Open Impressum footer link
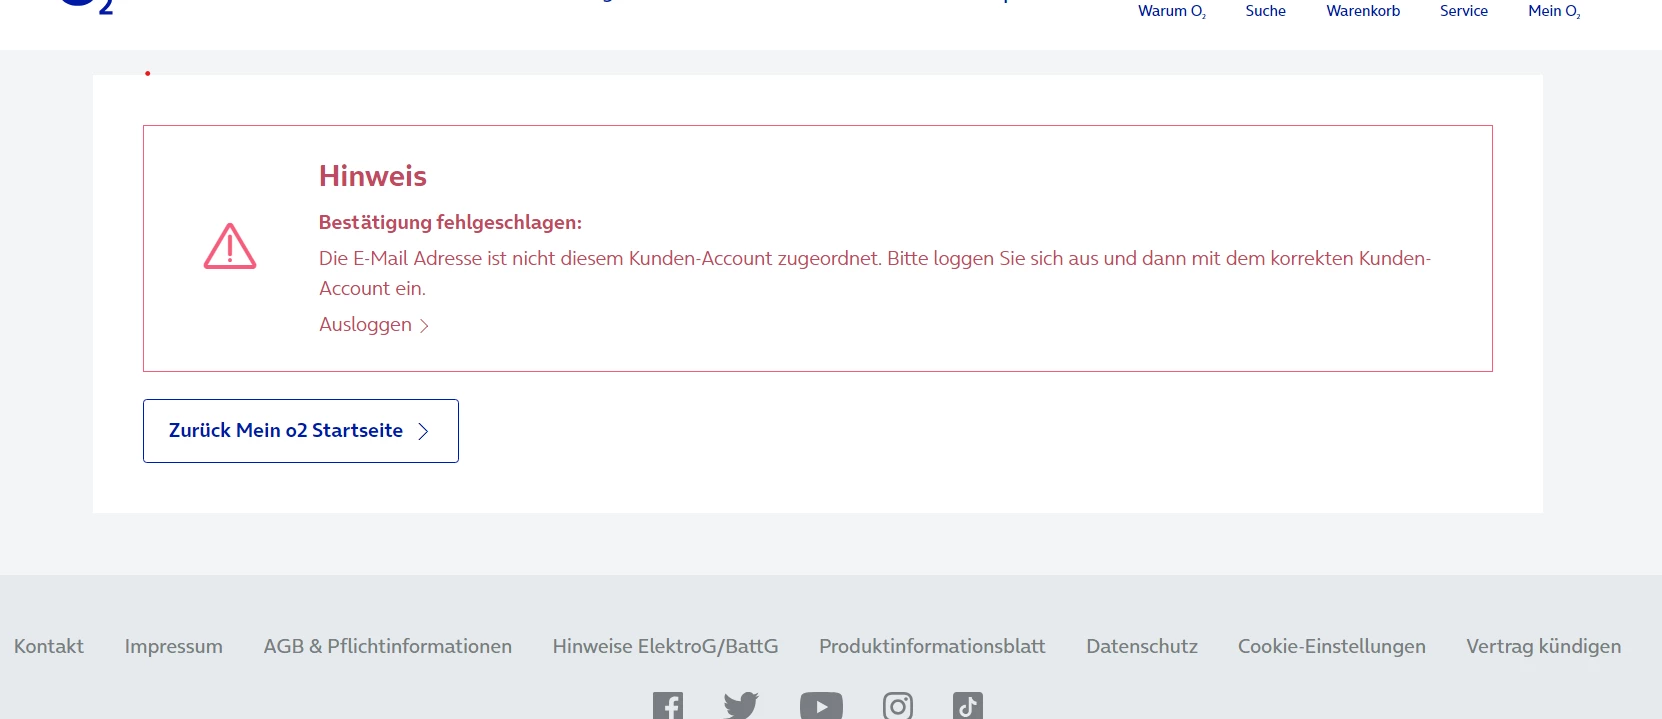1662x719 pixels. click(174, 646)
